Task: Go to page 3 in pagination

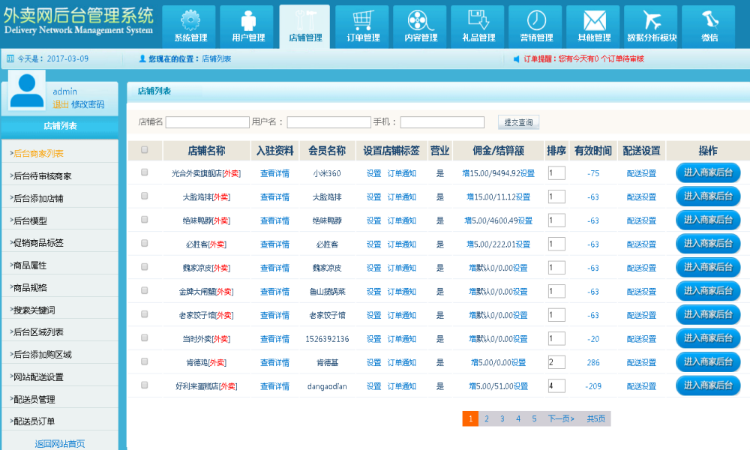Action: click(x=502, y=419)
